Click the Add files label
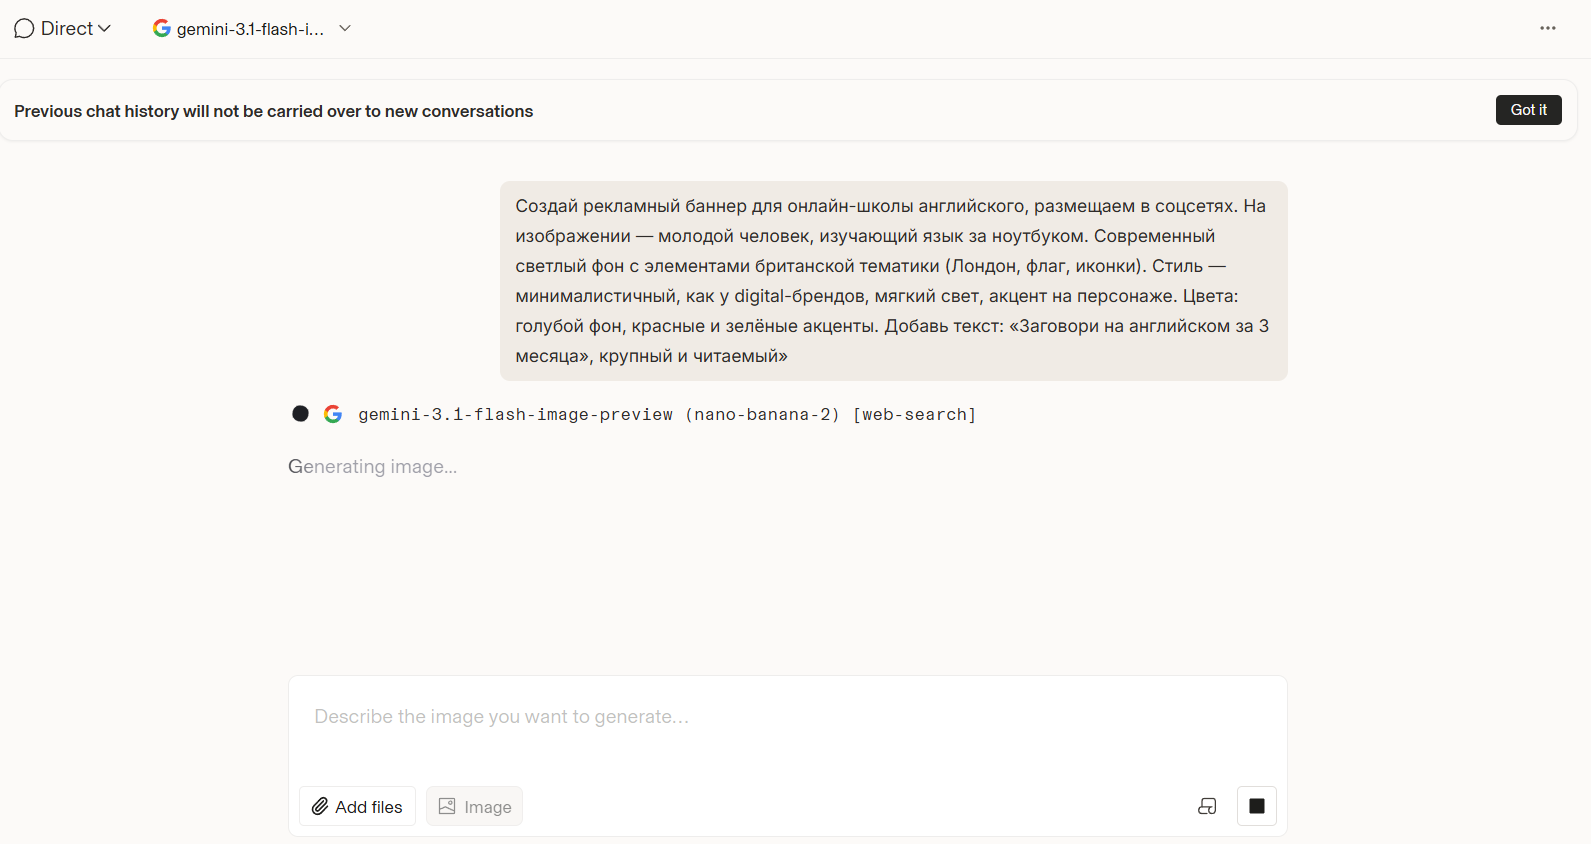This screenshot has height=844, width=1591. pyautogui.click(x=369, y=807)
